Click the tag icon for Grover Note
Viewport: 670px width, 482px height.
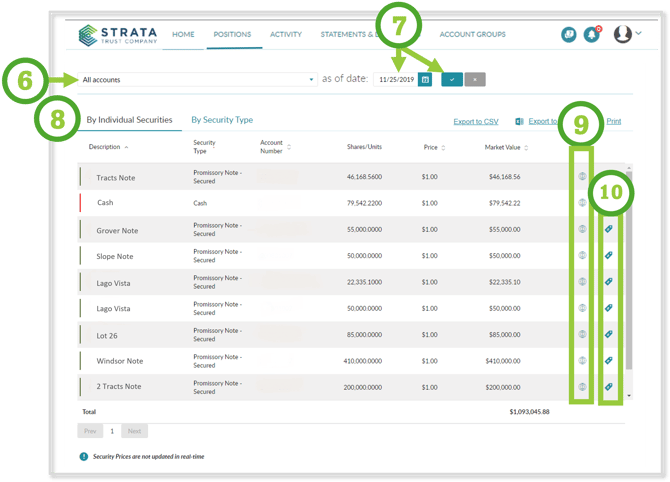[x=608, y=228]
